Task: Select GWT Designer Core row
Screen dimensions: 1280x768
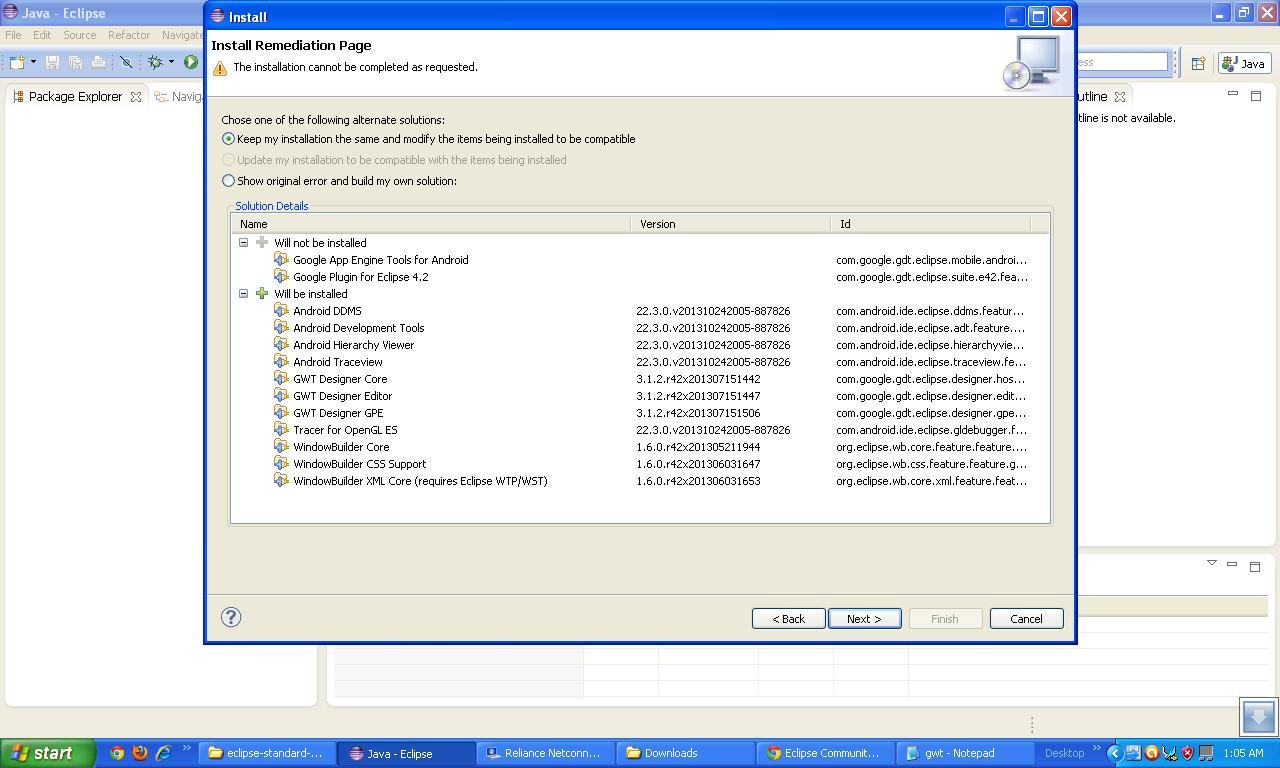Action: pyautogui.click(x=640, y=379)
